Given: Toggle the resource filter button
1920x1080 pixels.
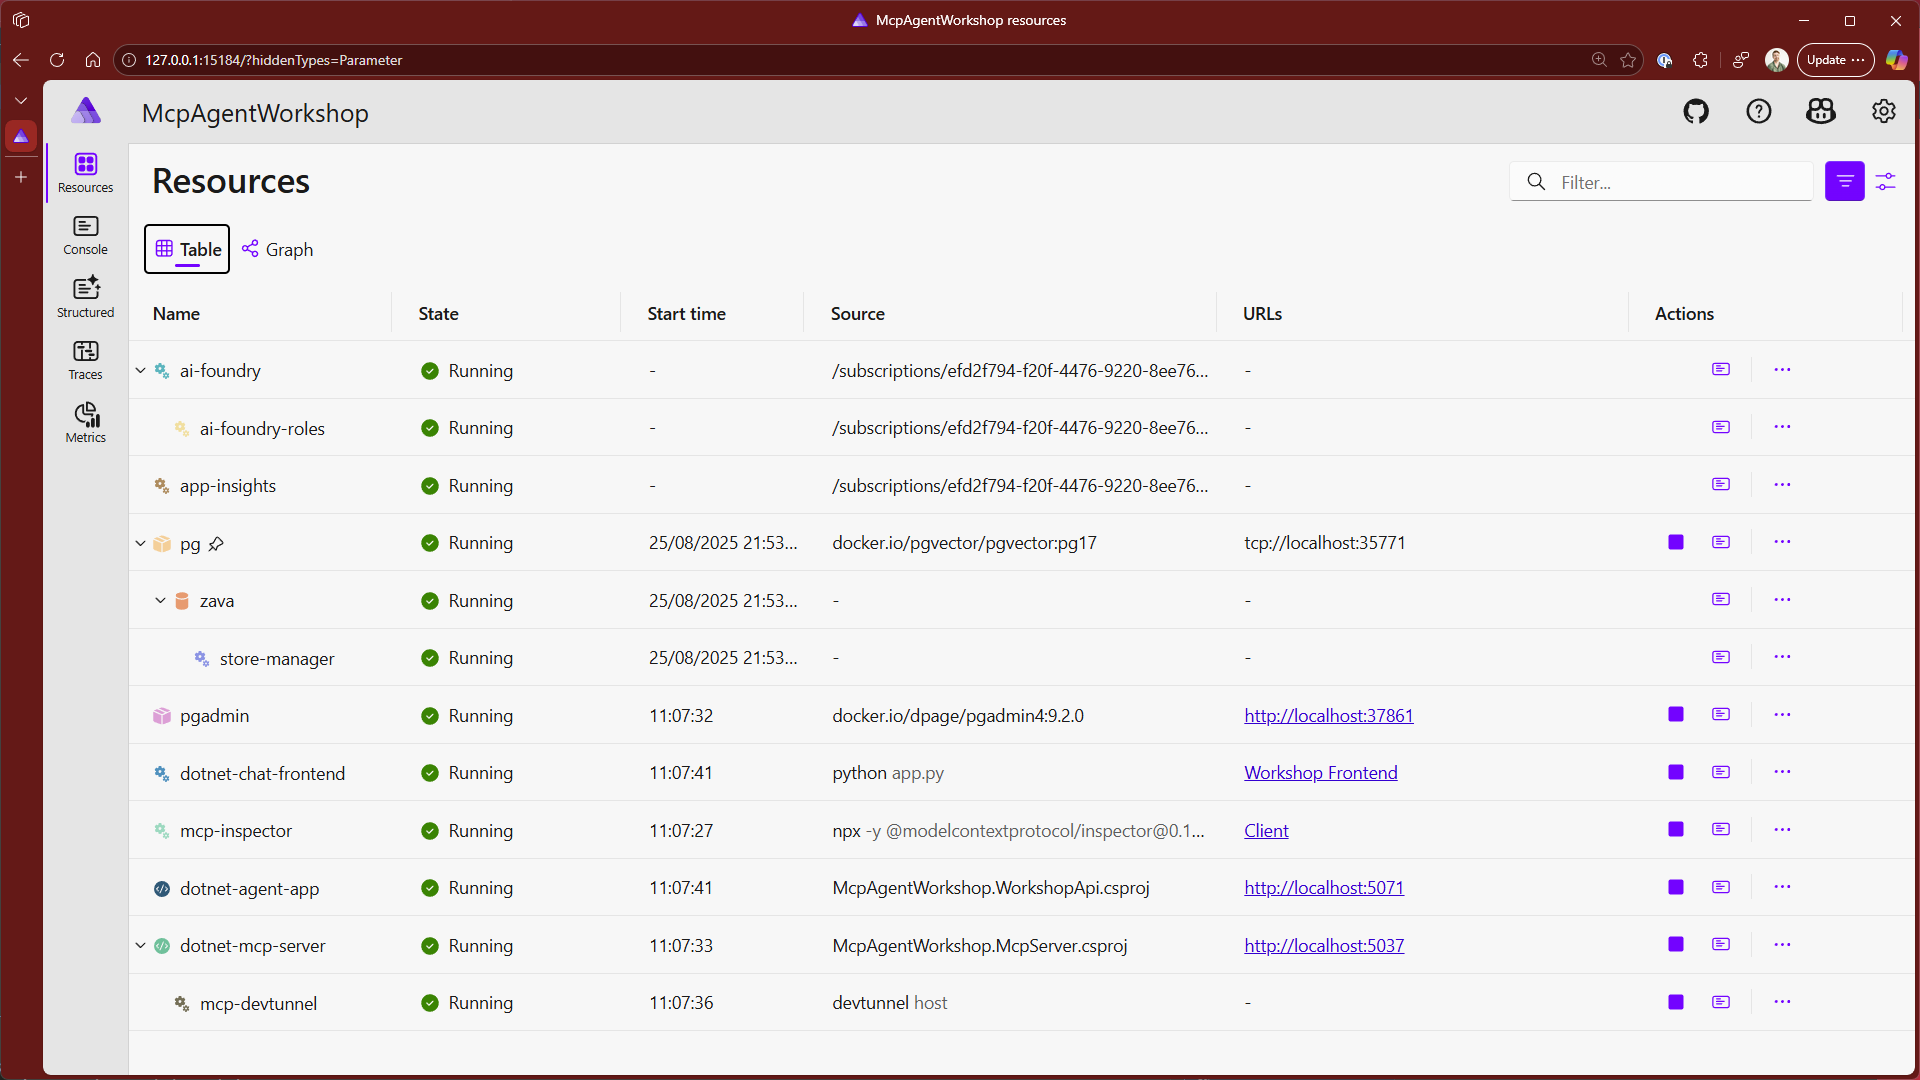Looking at the screenshot, I should tap(1844, 182).
